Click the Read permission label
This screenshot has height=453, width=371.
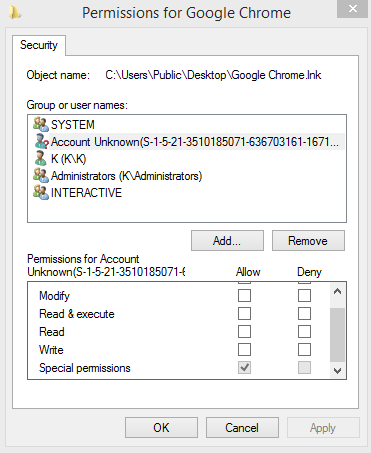click(52, 332)
